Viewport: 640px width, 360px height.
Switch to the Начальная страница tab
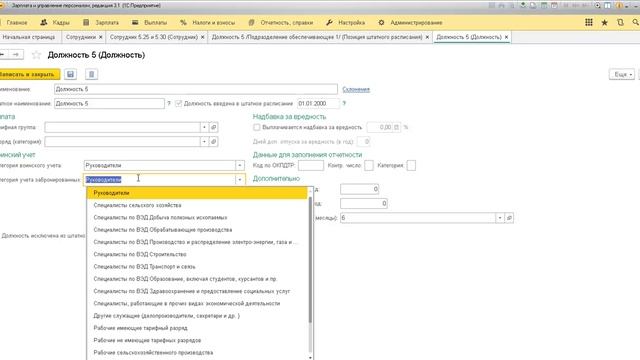(29, 37)
